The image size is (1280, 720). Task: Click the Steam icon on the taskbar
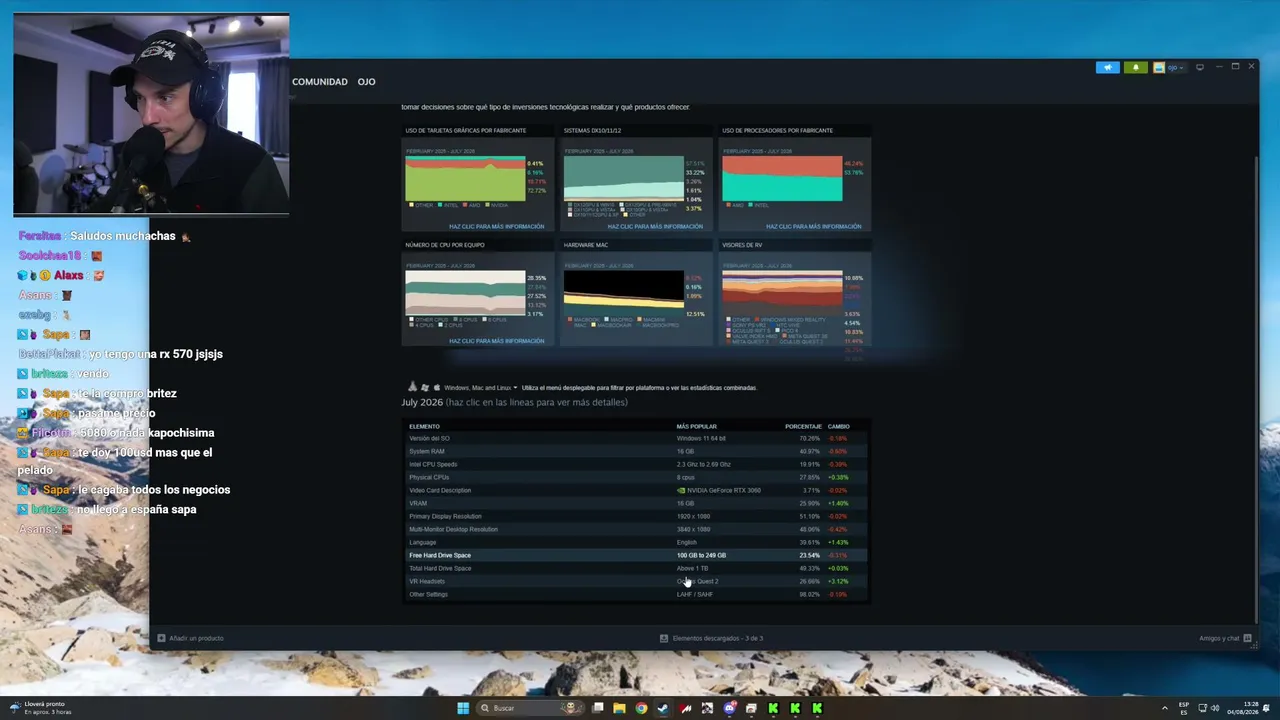[x=663, y=708]
